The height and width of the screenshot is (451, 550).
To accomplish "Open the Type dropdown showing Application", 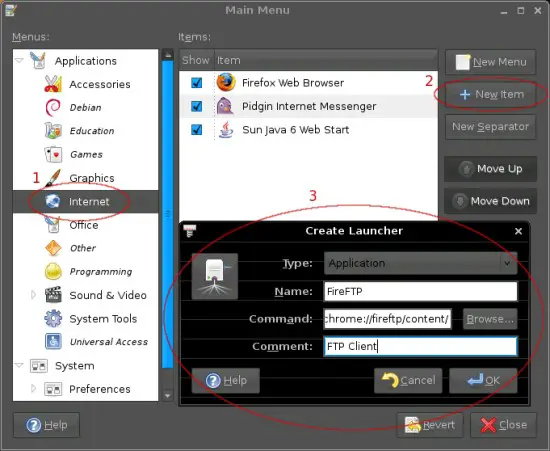I will coord(420,263).
